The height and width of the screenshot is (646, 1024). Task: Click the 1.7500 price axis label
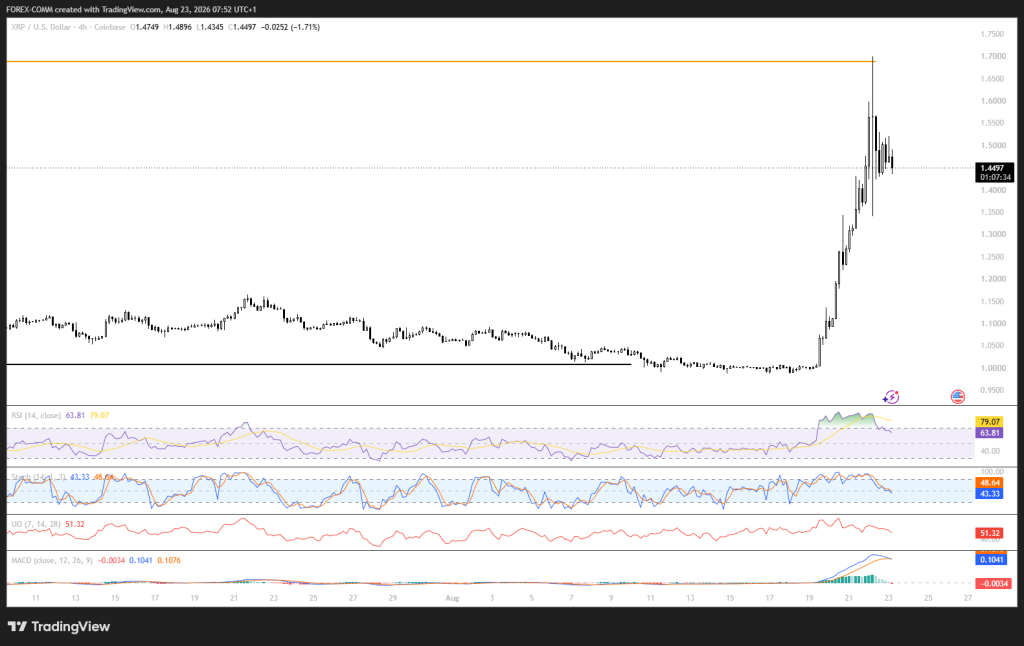[992, 34]
